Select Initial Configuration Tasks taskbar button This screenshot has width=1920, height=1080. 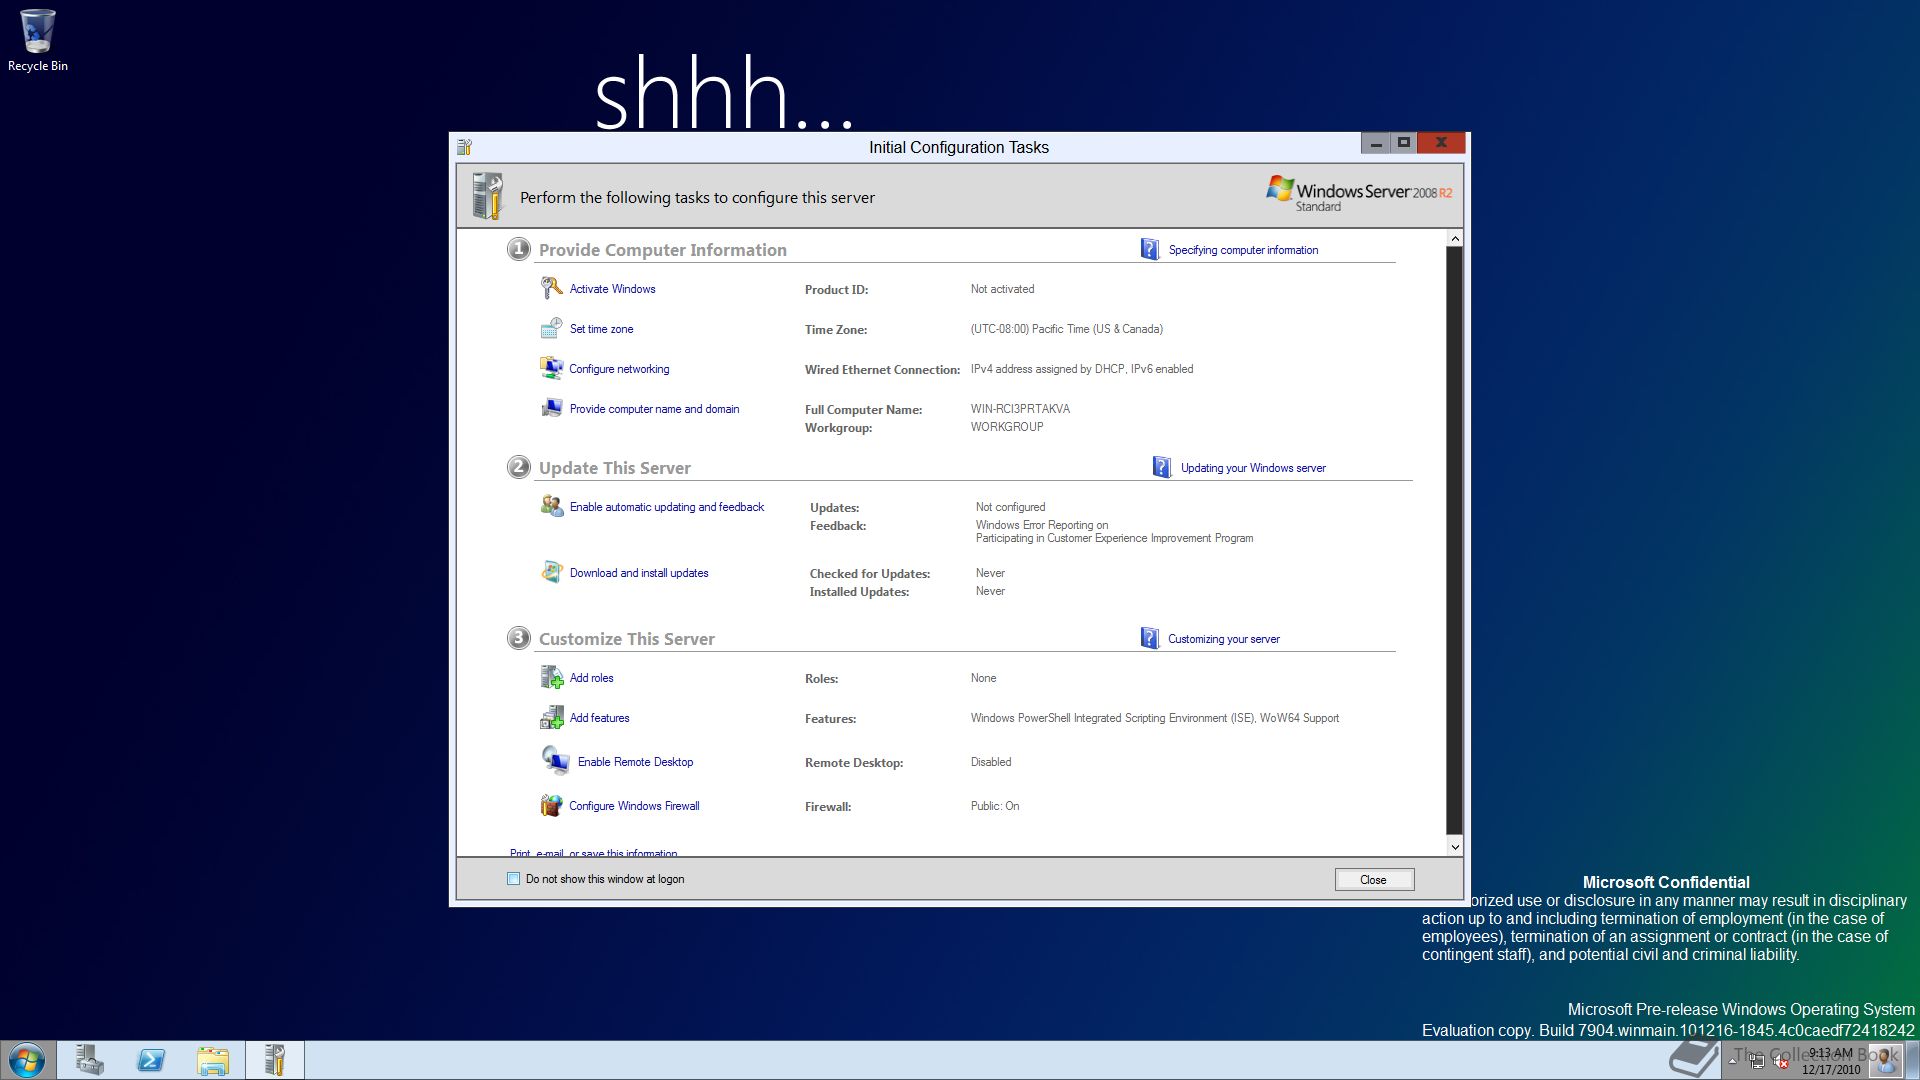pyautogui.click(x=275, y=1060)
